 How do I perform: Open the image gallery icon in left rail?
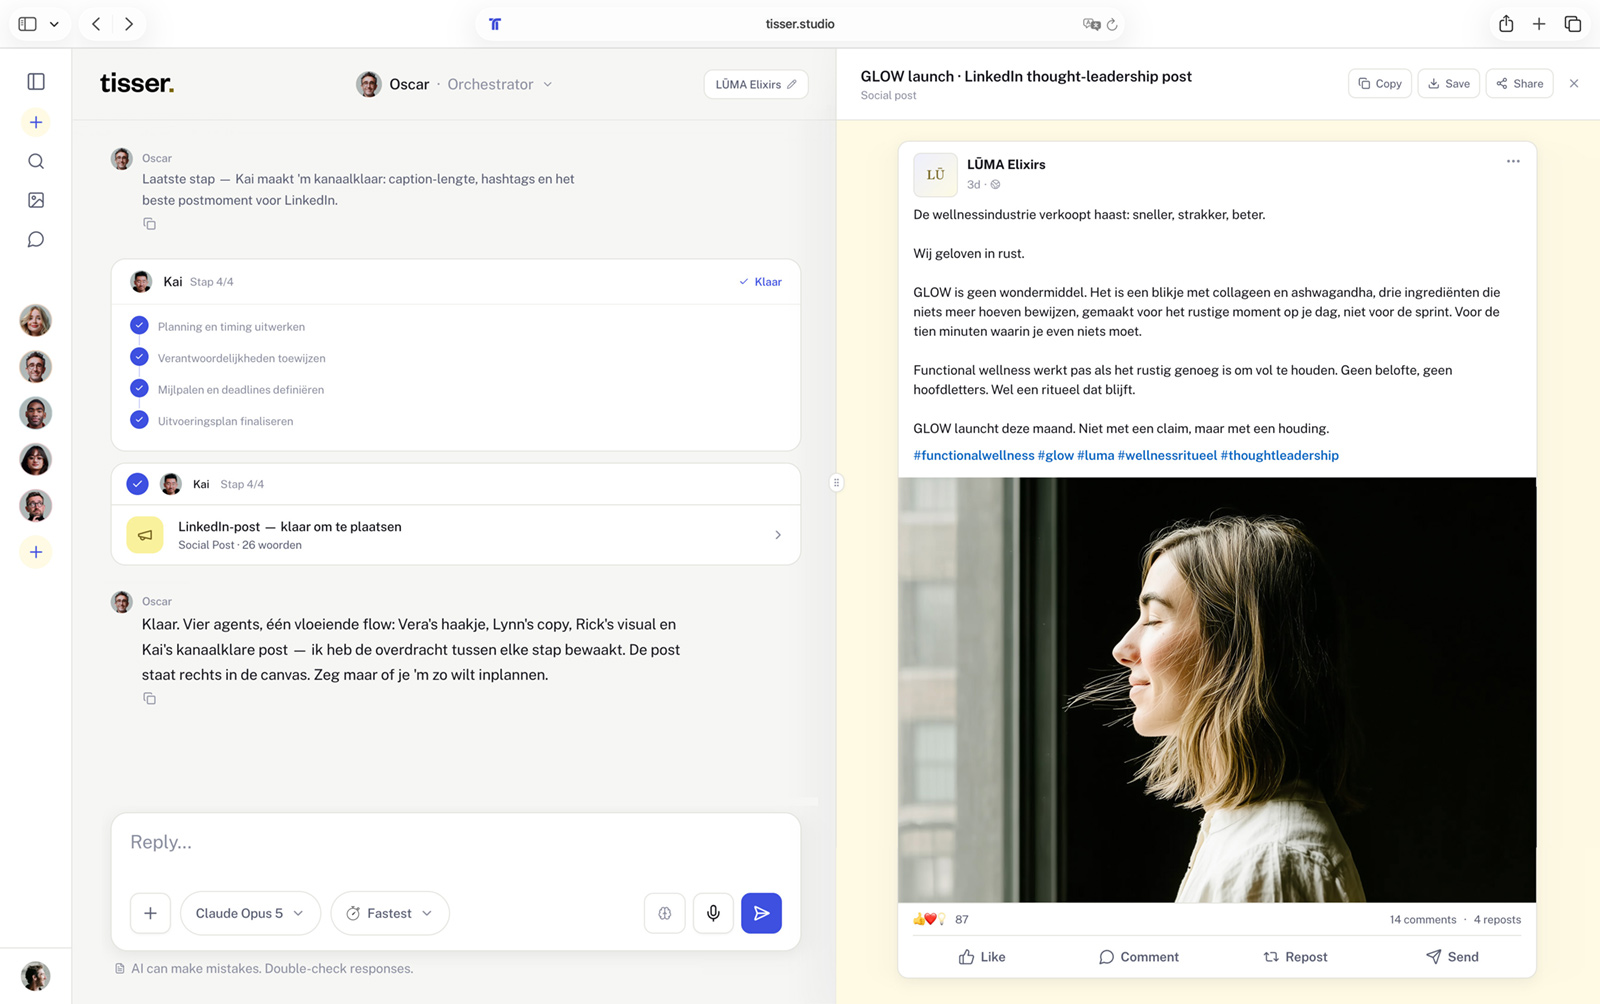[36, 200]
